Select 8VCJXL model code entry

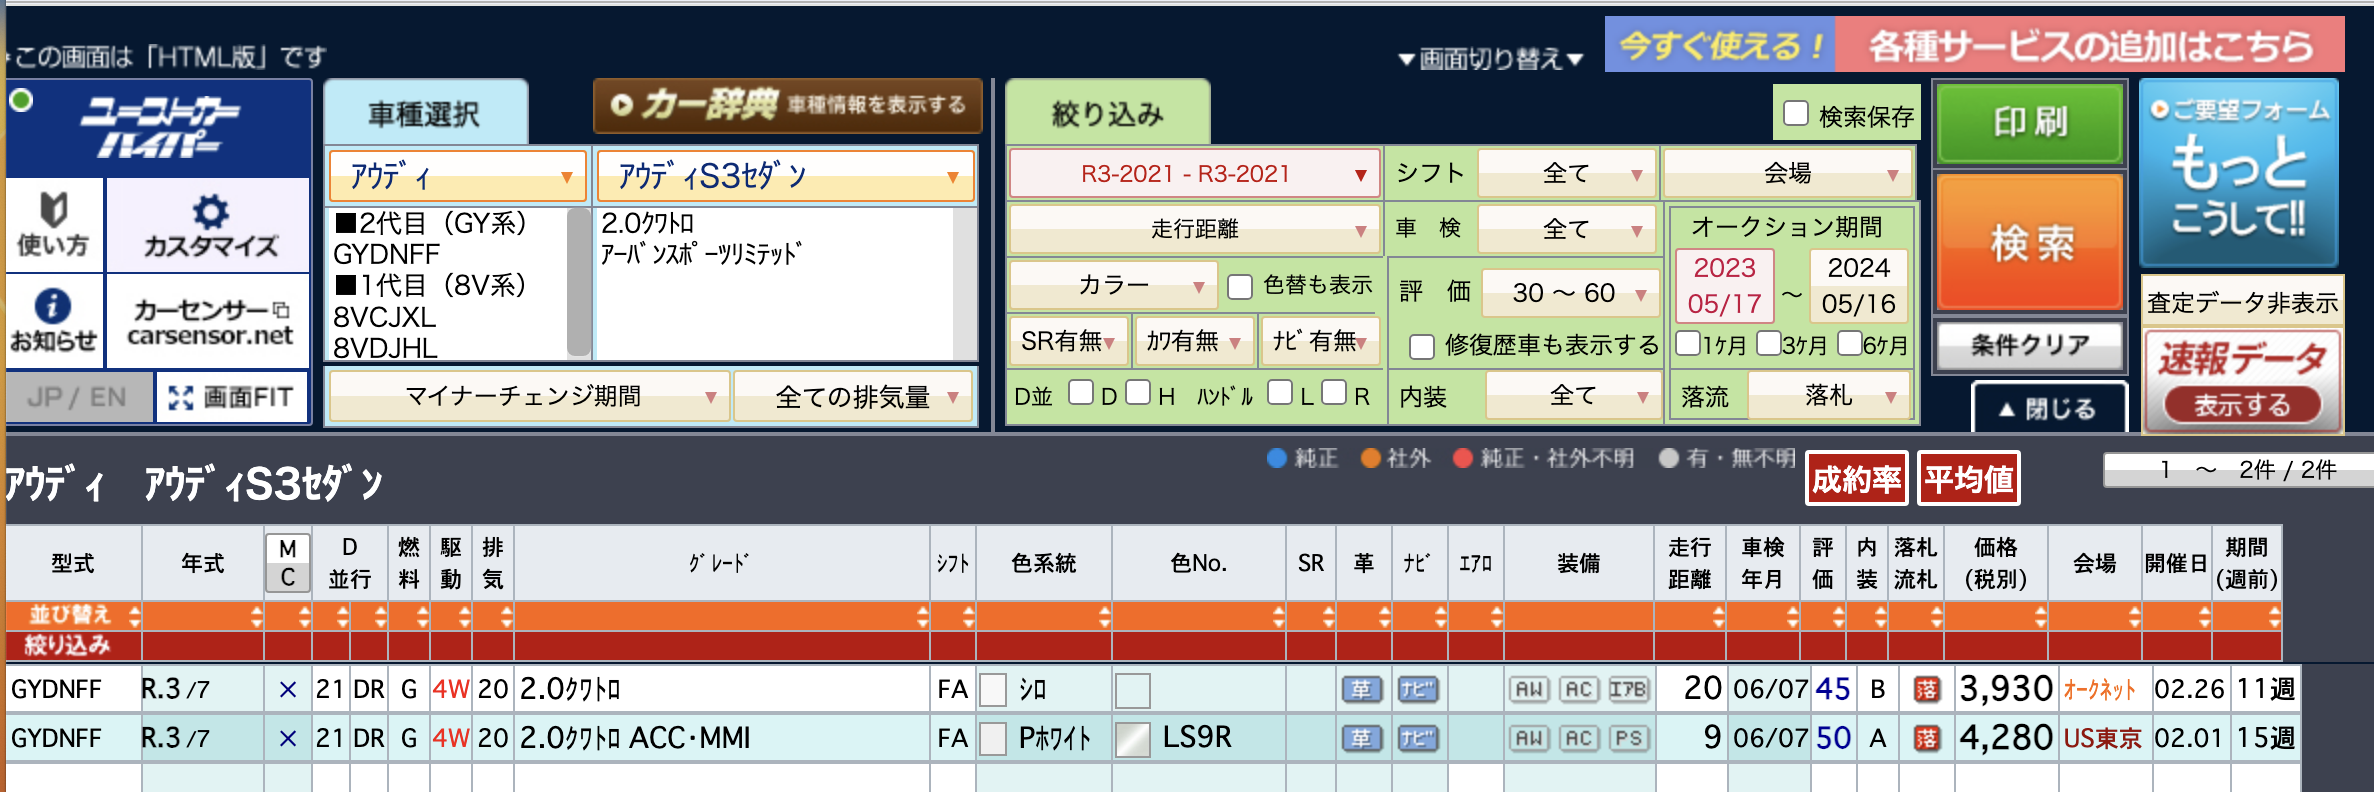pos(385,317)
